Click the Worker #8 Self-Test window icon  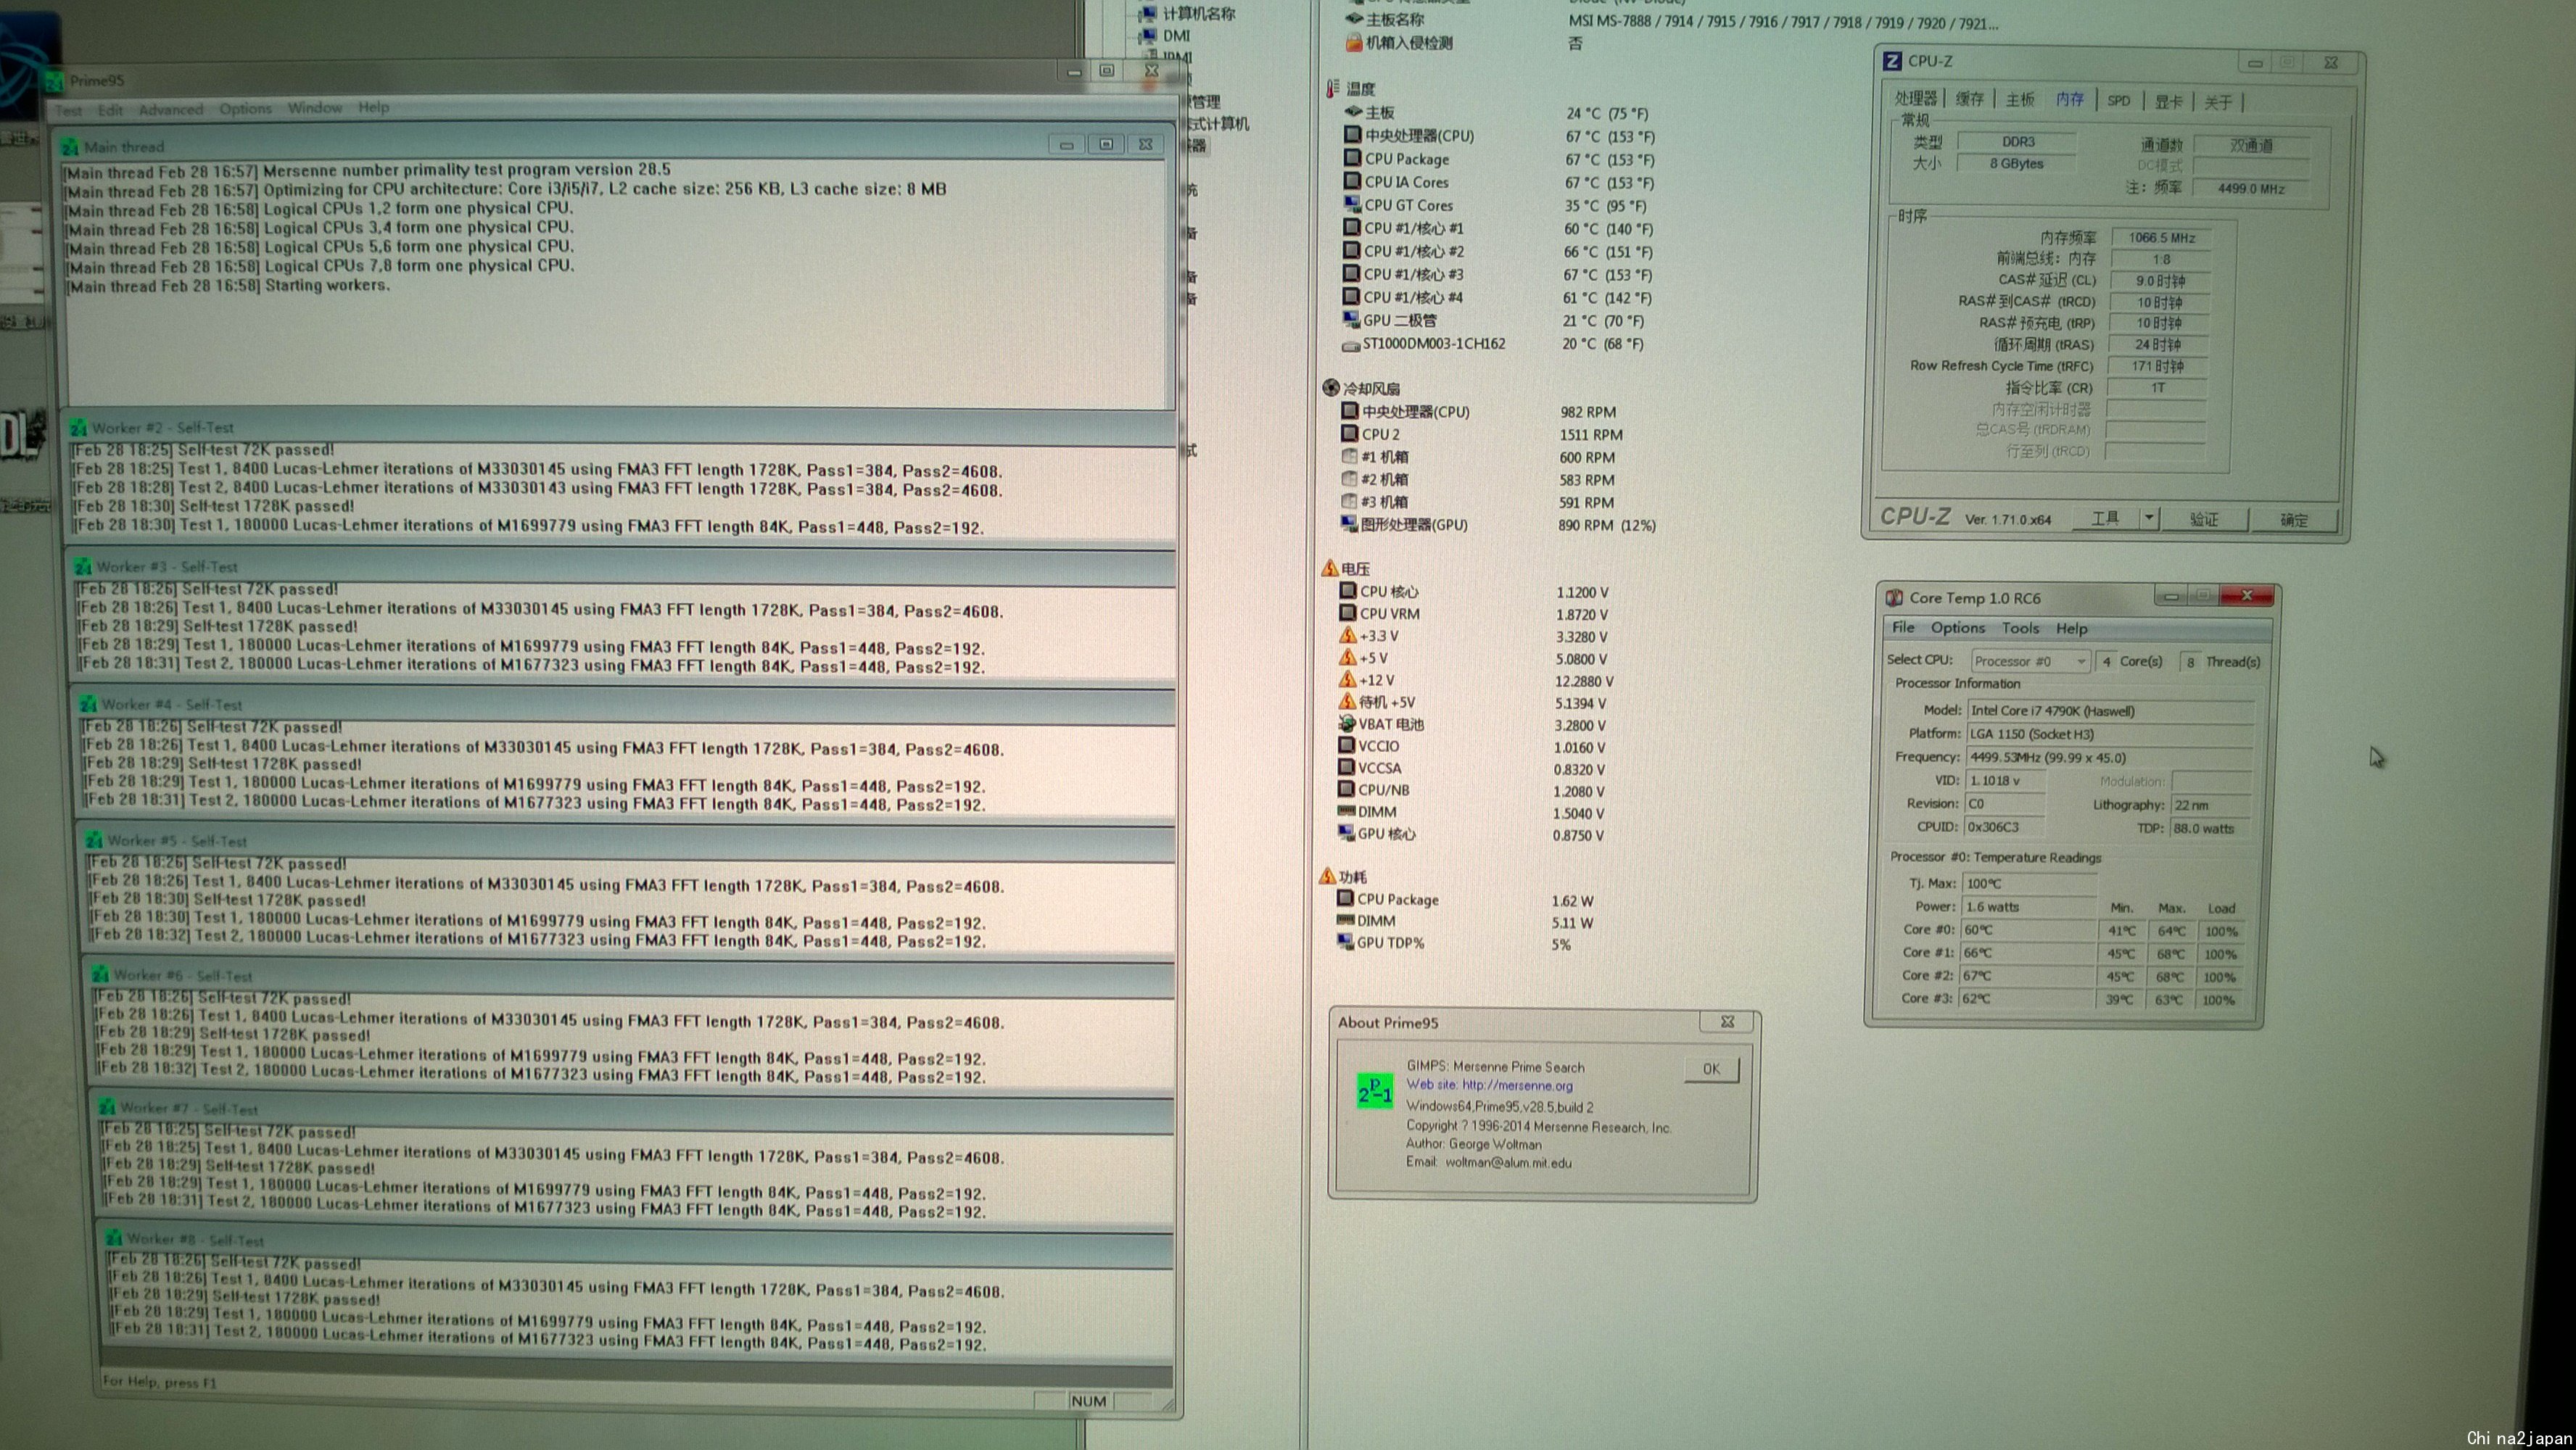point(113,1239)
